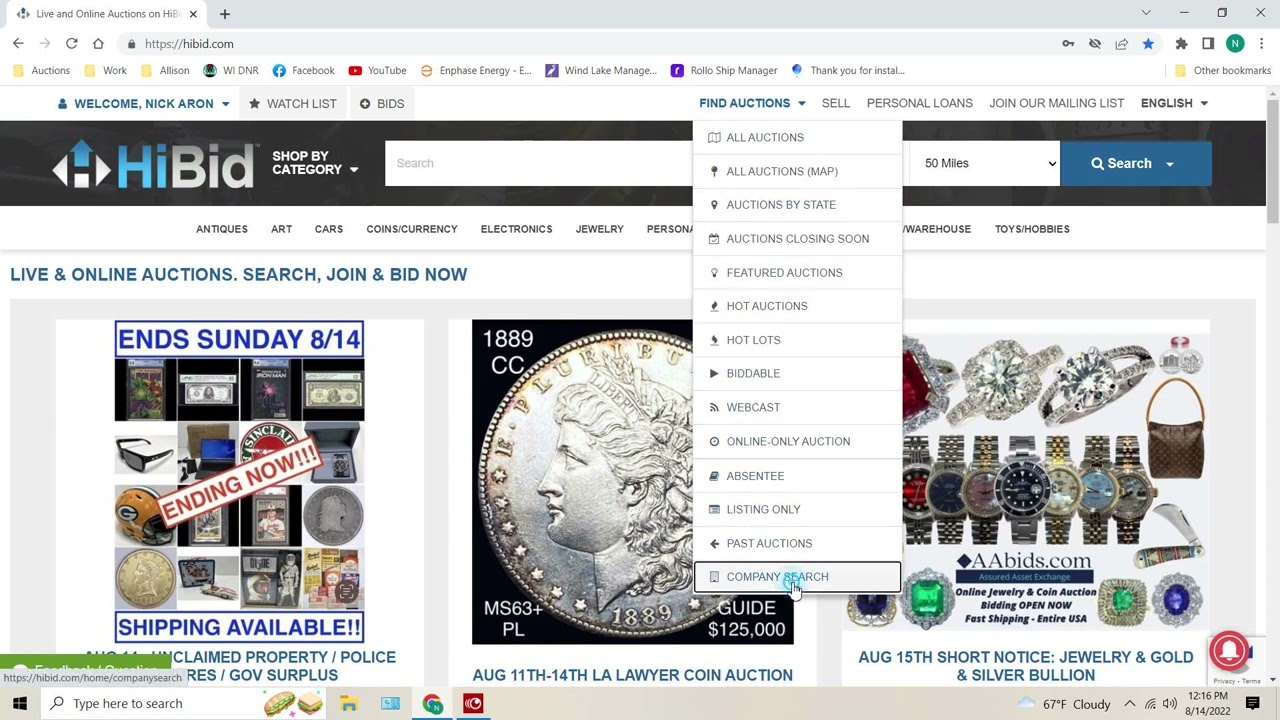Open Antiques category
Screen dimensions: 1280x720
pos(221,229)
